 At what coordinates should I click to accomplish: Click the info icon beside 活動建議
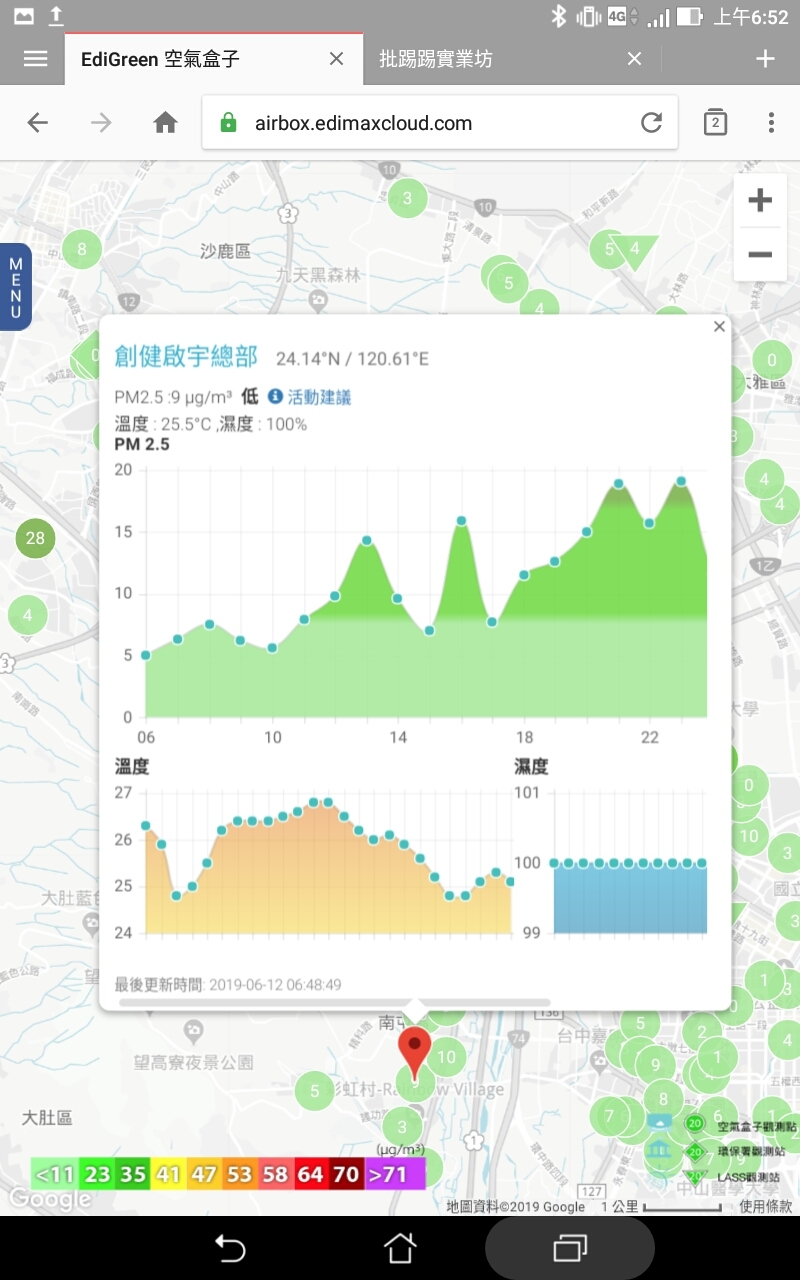[276, 397]
